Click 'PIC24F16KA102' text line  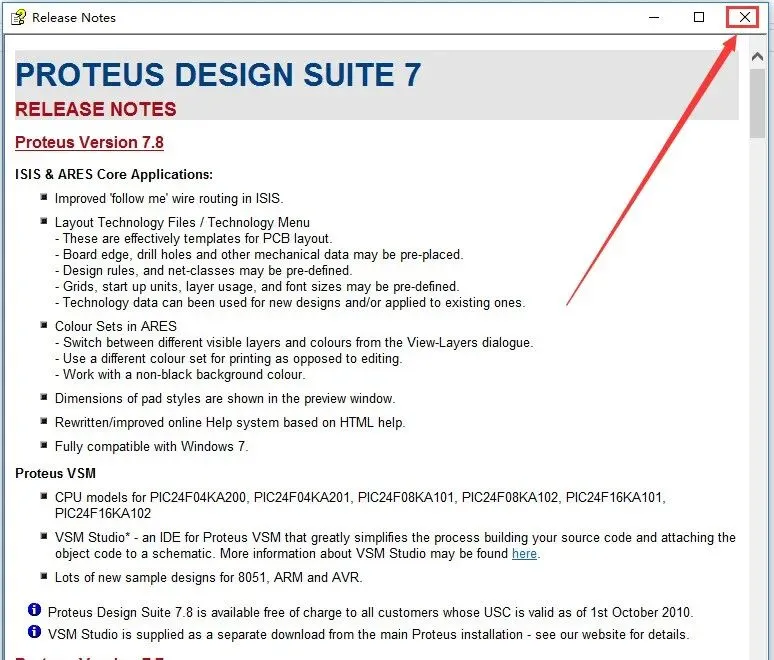pyautogui.click(x=103, y=513)
